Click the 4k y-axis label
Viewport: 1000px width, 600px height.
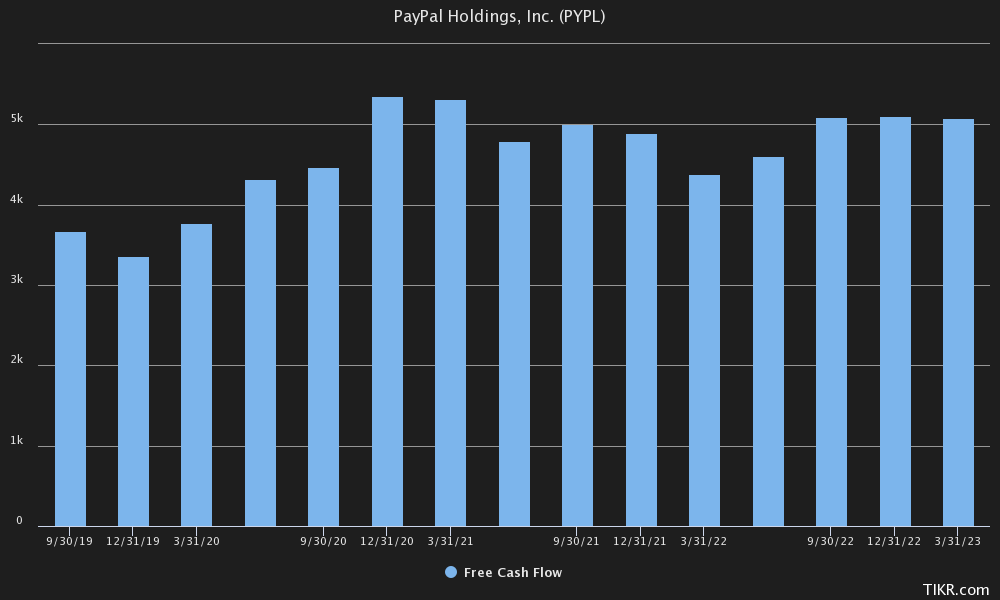click(17, 200)
